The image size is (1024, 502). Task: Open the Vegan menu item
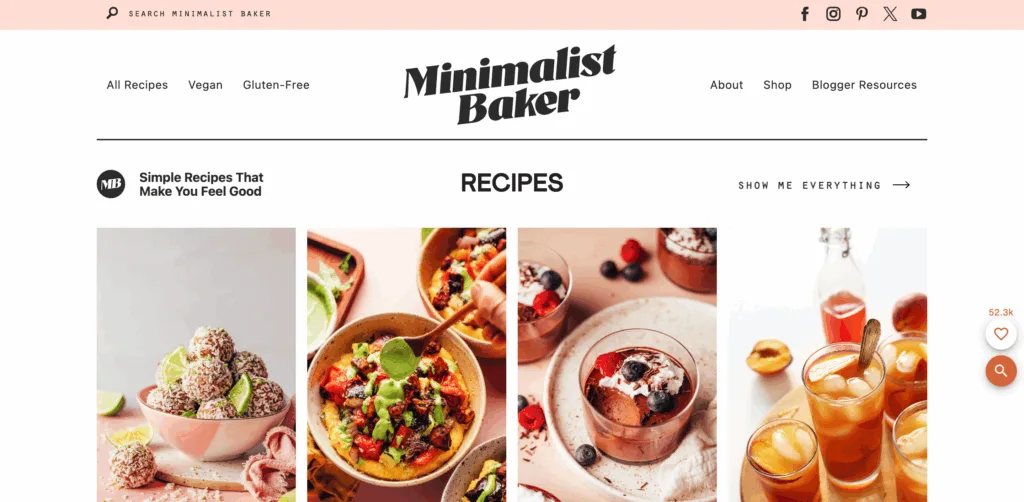205,85
